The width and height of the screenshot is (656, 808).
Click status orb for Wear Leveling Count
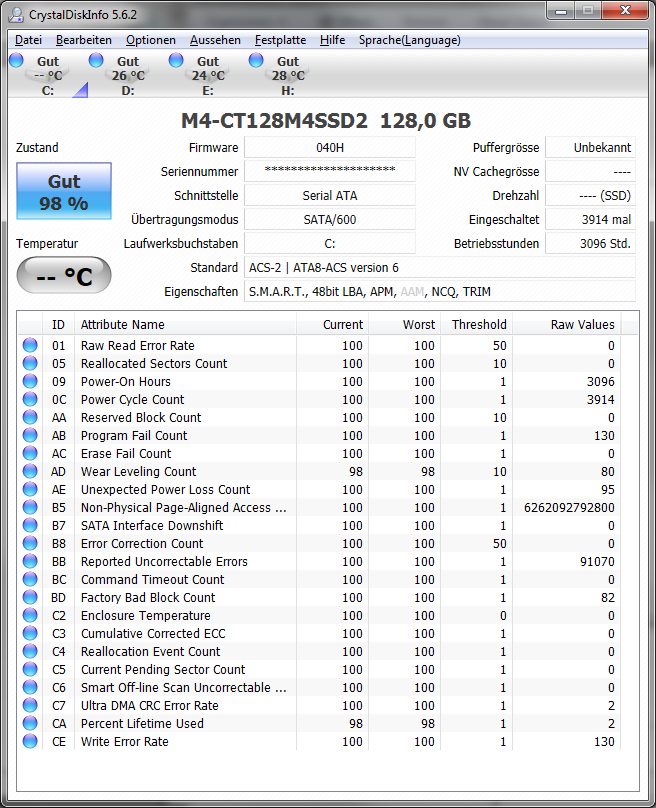pyautogui.click(x=30, y=471)
